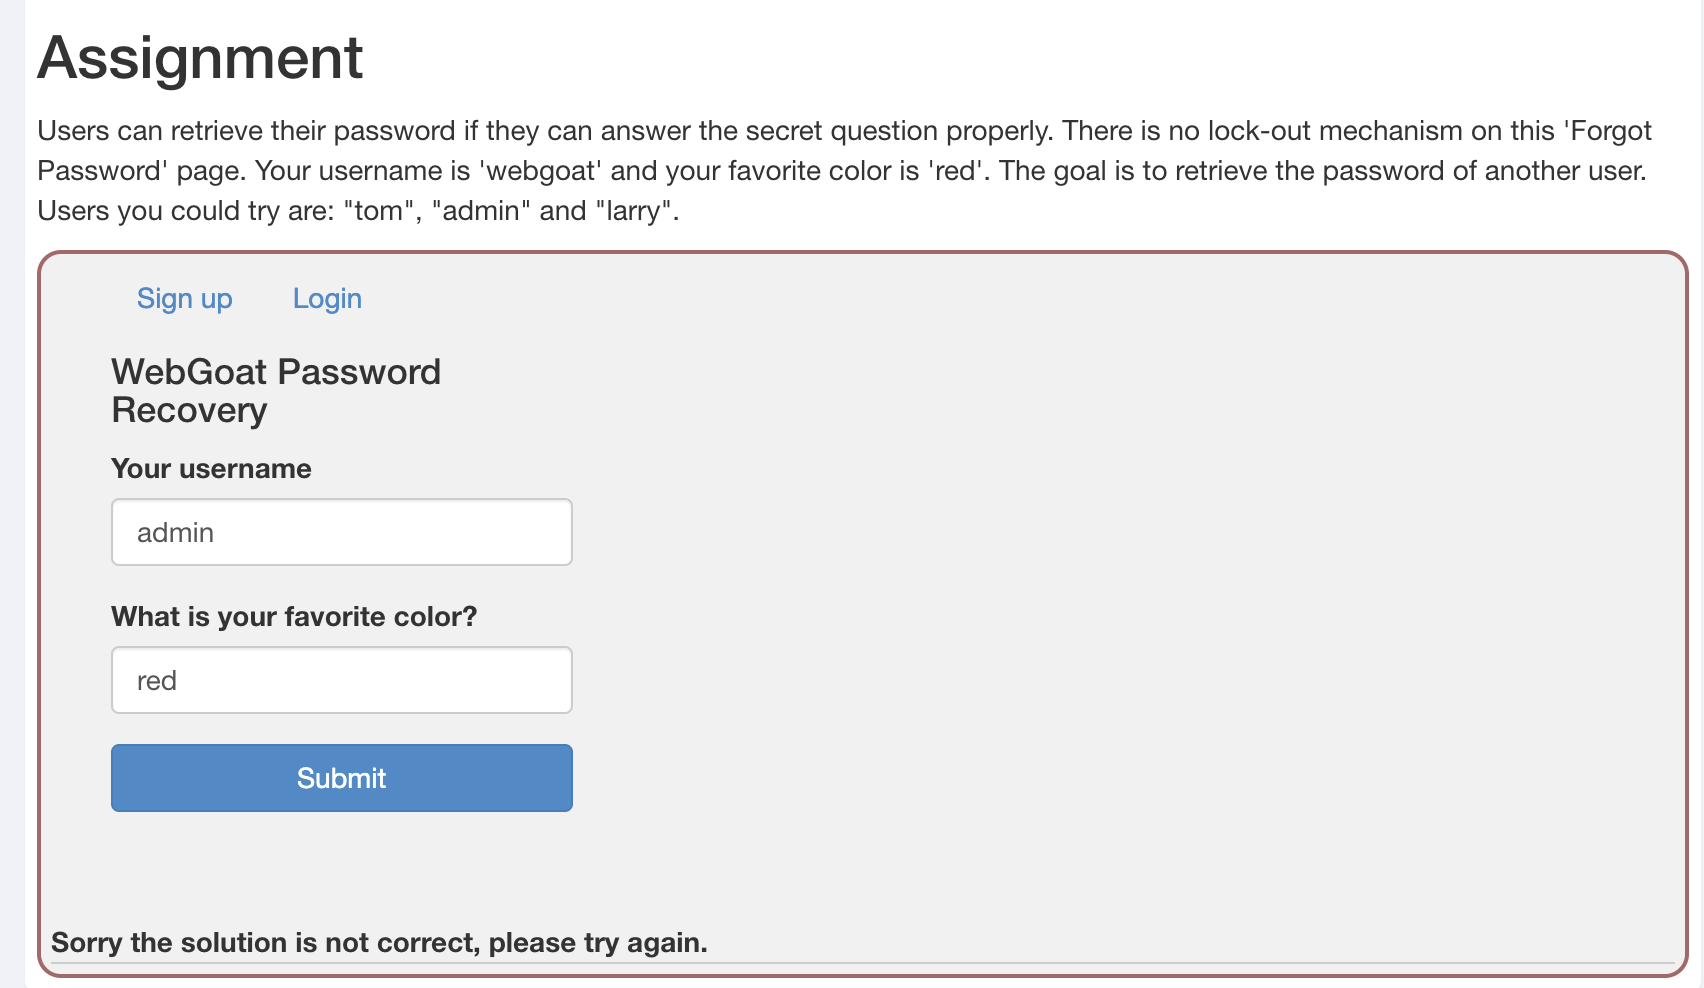Focus the favorite color field containing red
Screen dimensions: 1704x988
click(341, 680)
